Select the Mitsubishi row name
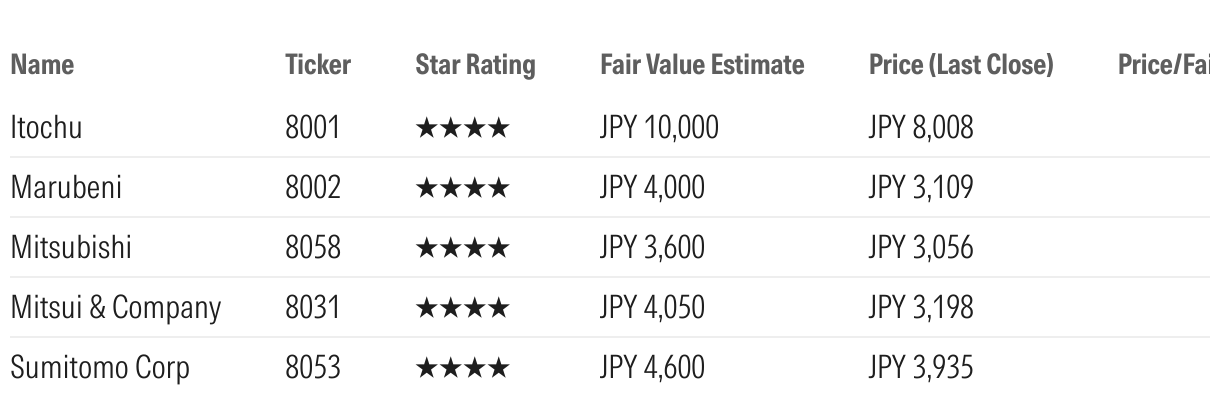Viewport: 1220px width, 406px height. coord(71,247)
